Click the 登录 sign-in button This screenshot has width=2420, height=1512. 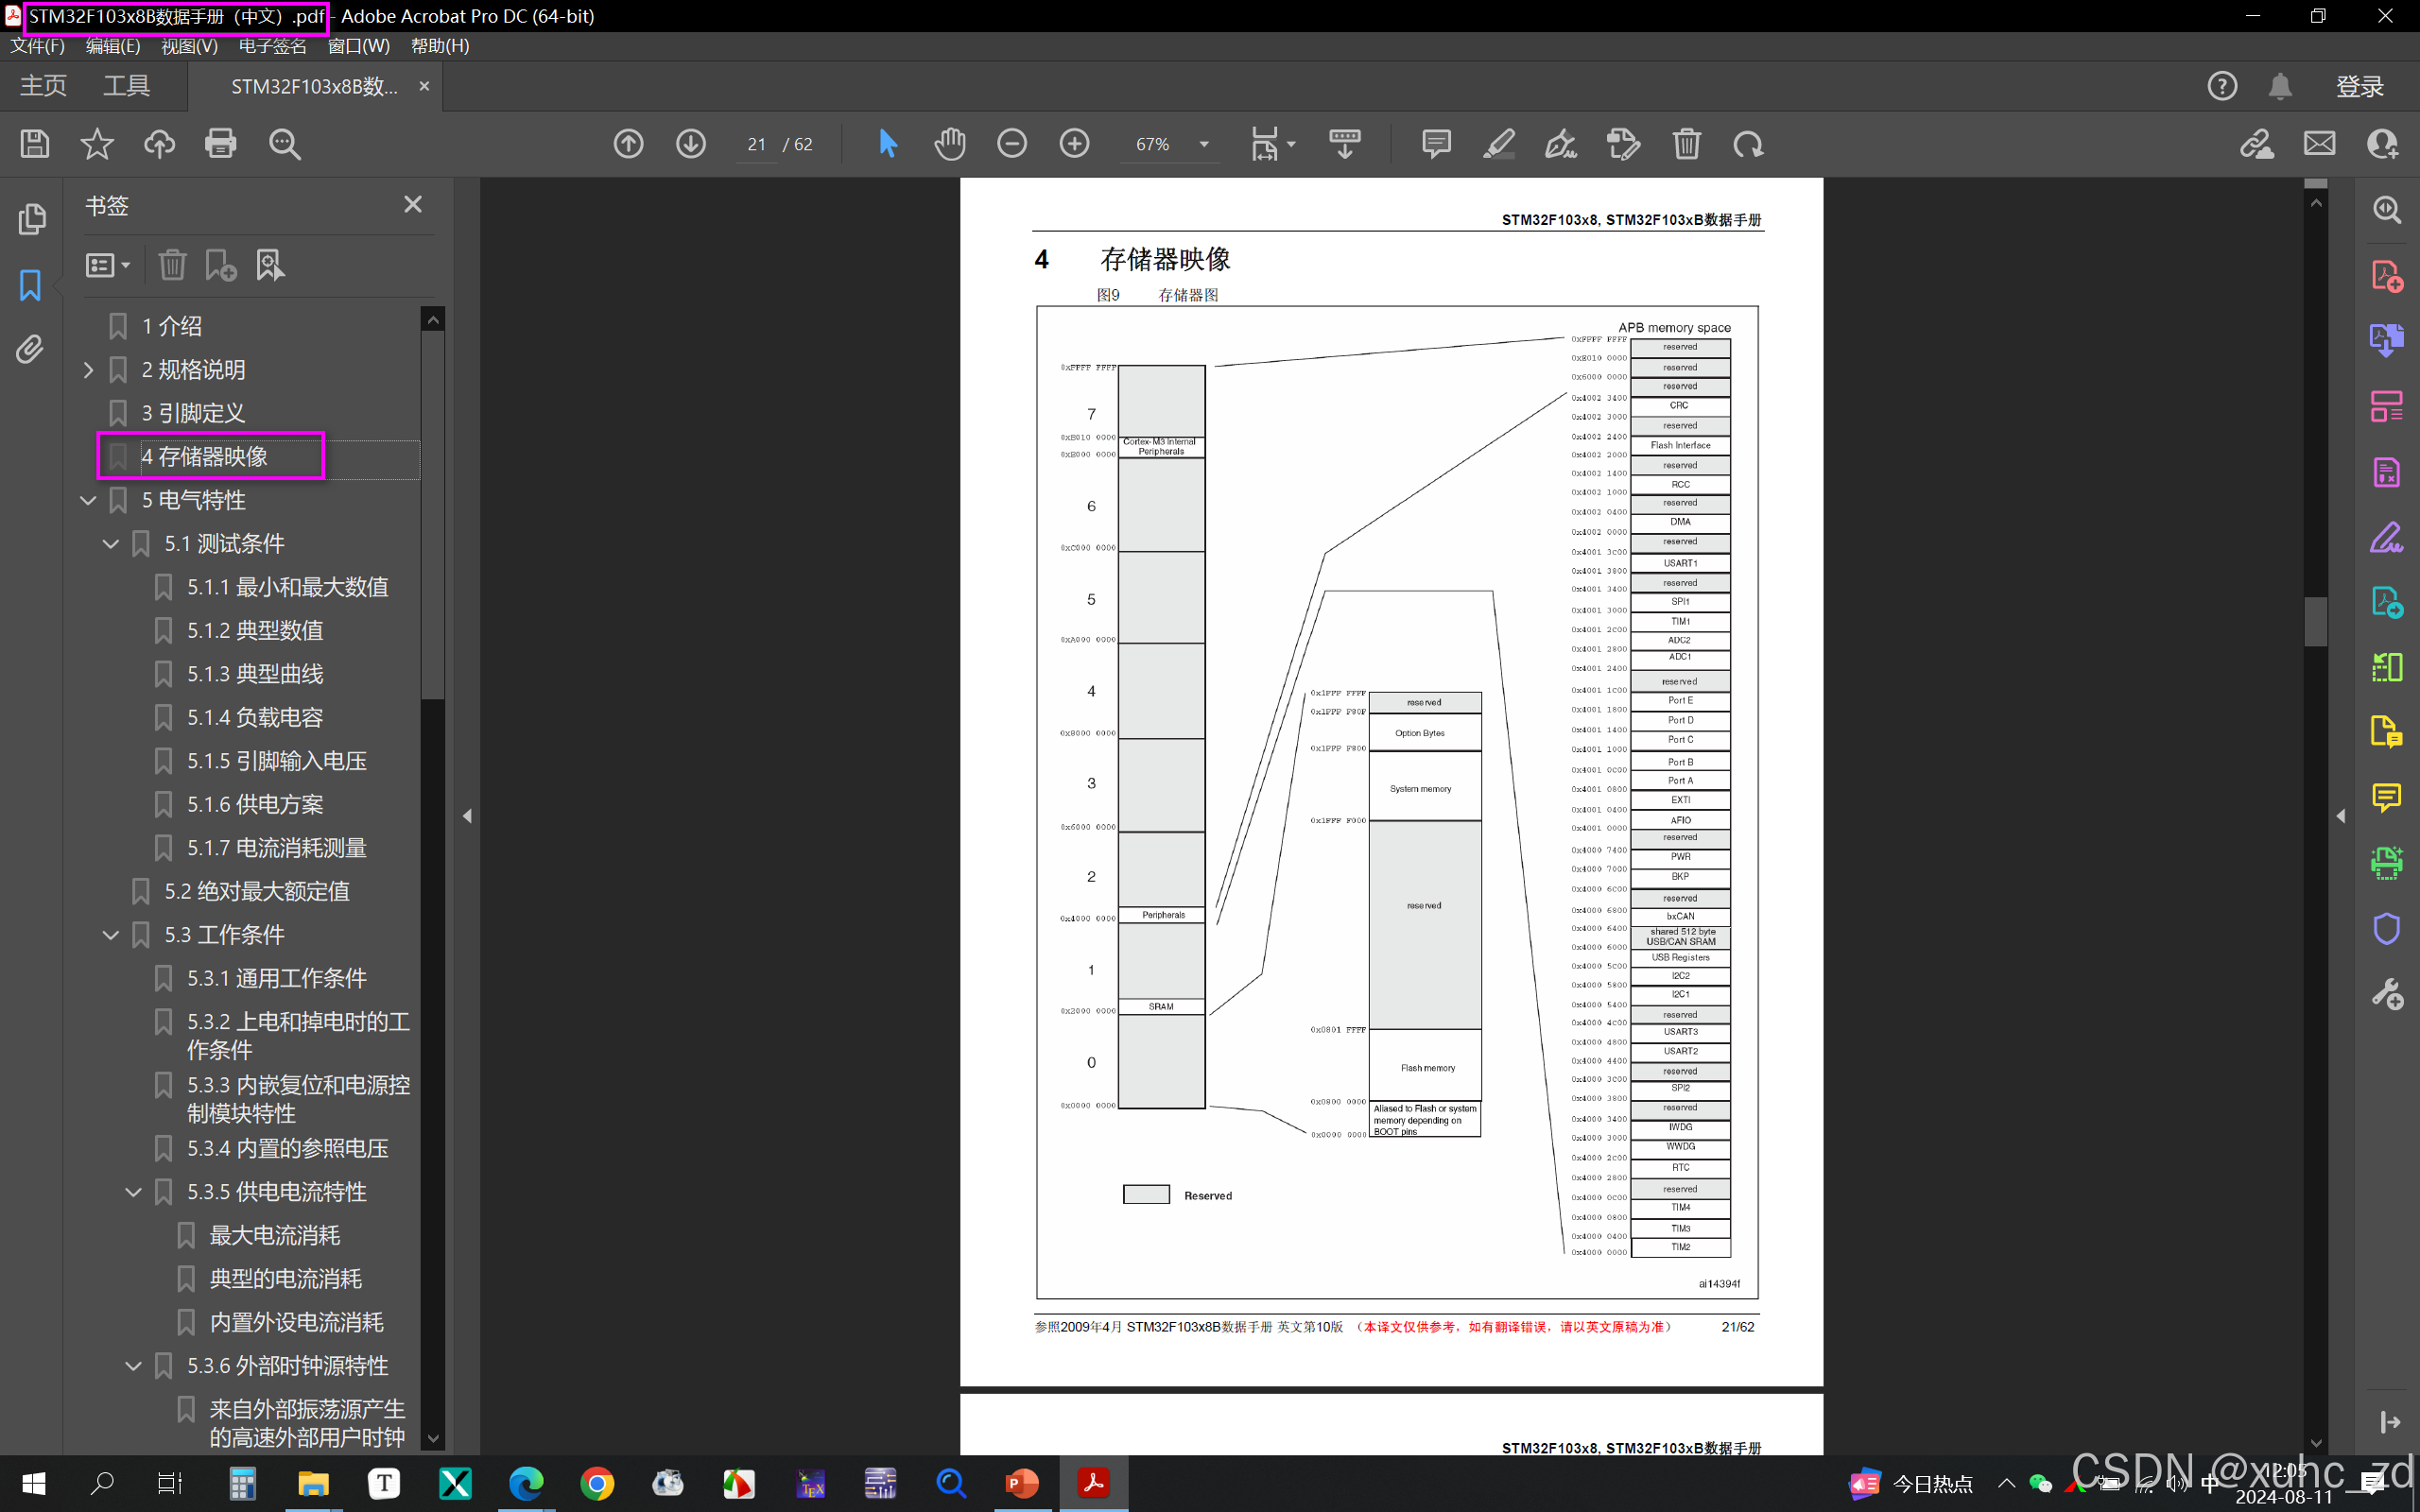pos(2359,87)
